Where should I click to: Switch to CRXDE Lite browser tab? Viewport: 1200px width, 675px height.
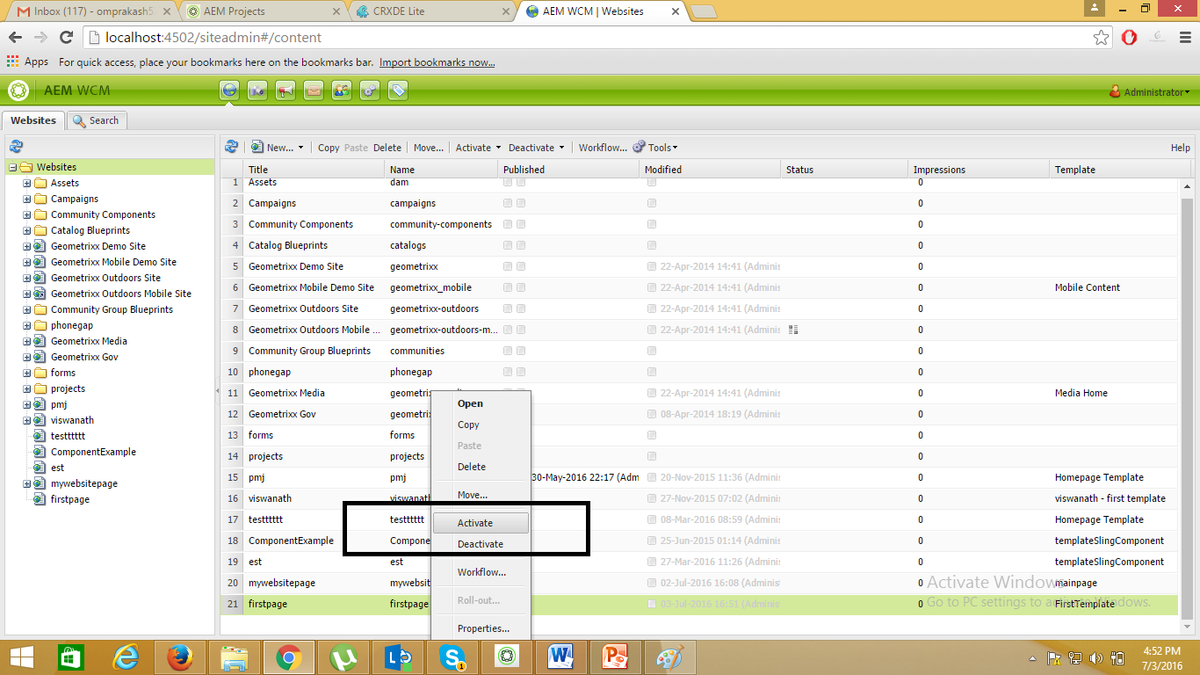point(430,10)
